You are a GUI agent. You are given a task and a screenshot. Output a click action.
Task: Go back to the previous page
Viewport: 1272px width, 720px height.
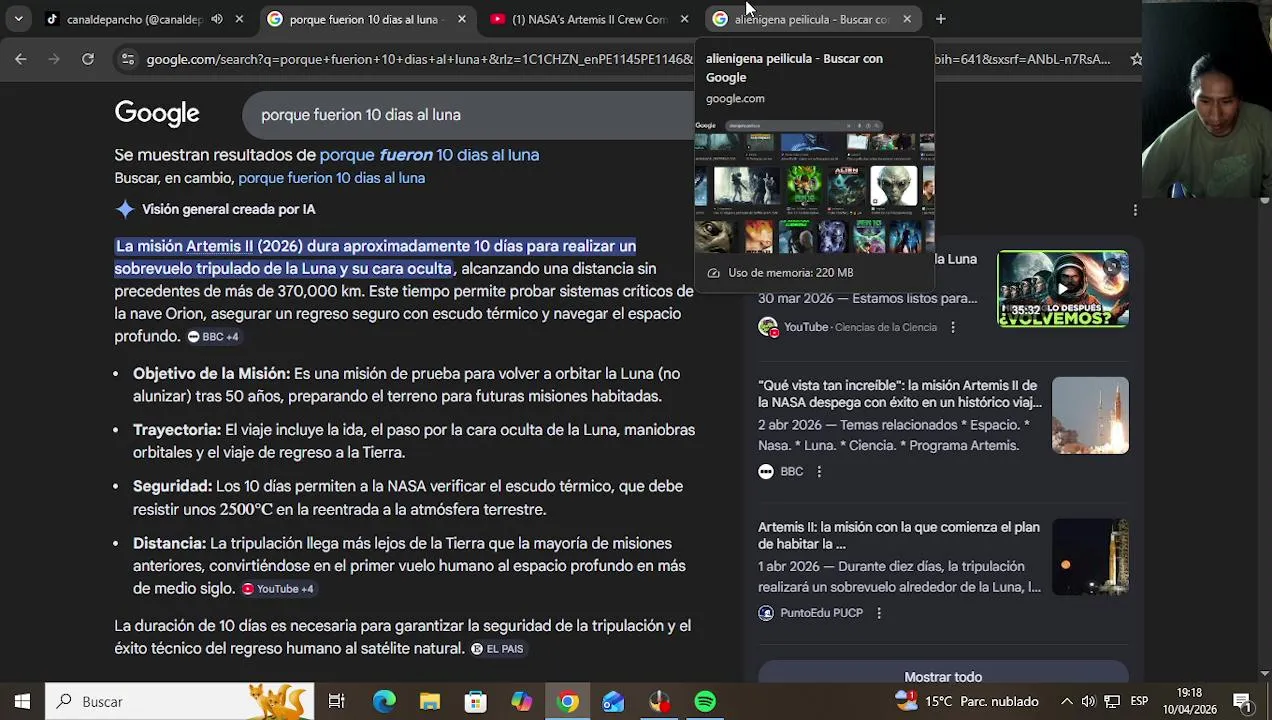20,59
